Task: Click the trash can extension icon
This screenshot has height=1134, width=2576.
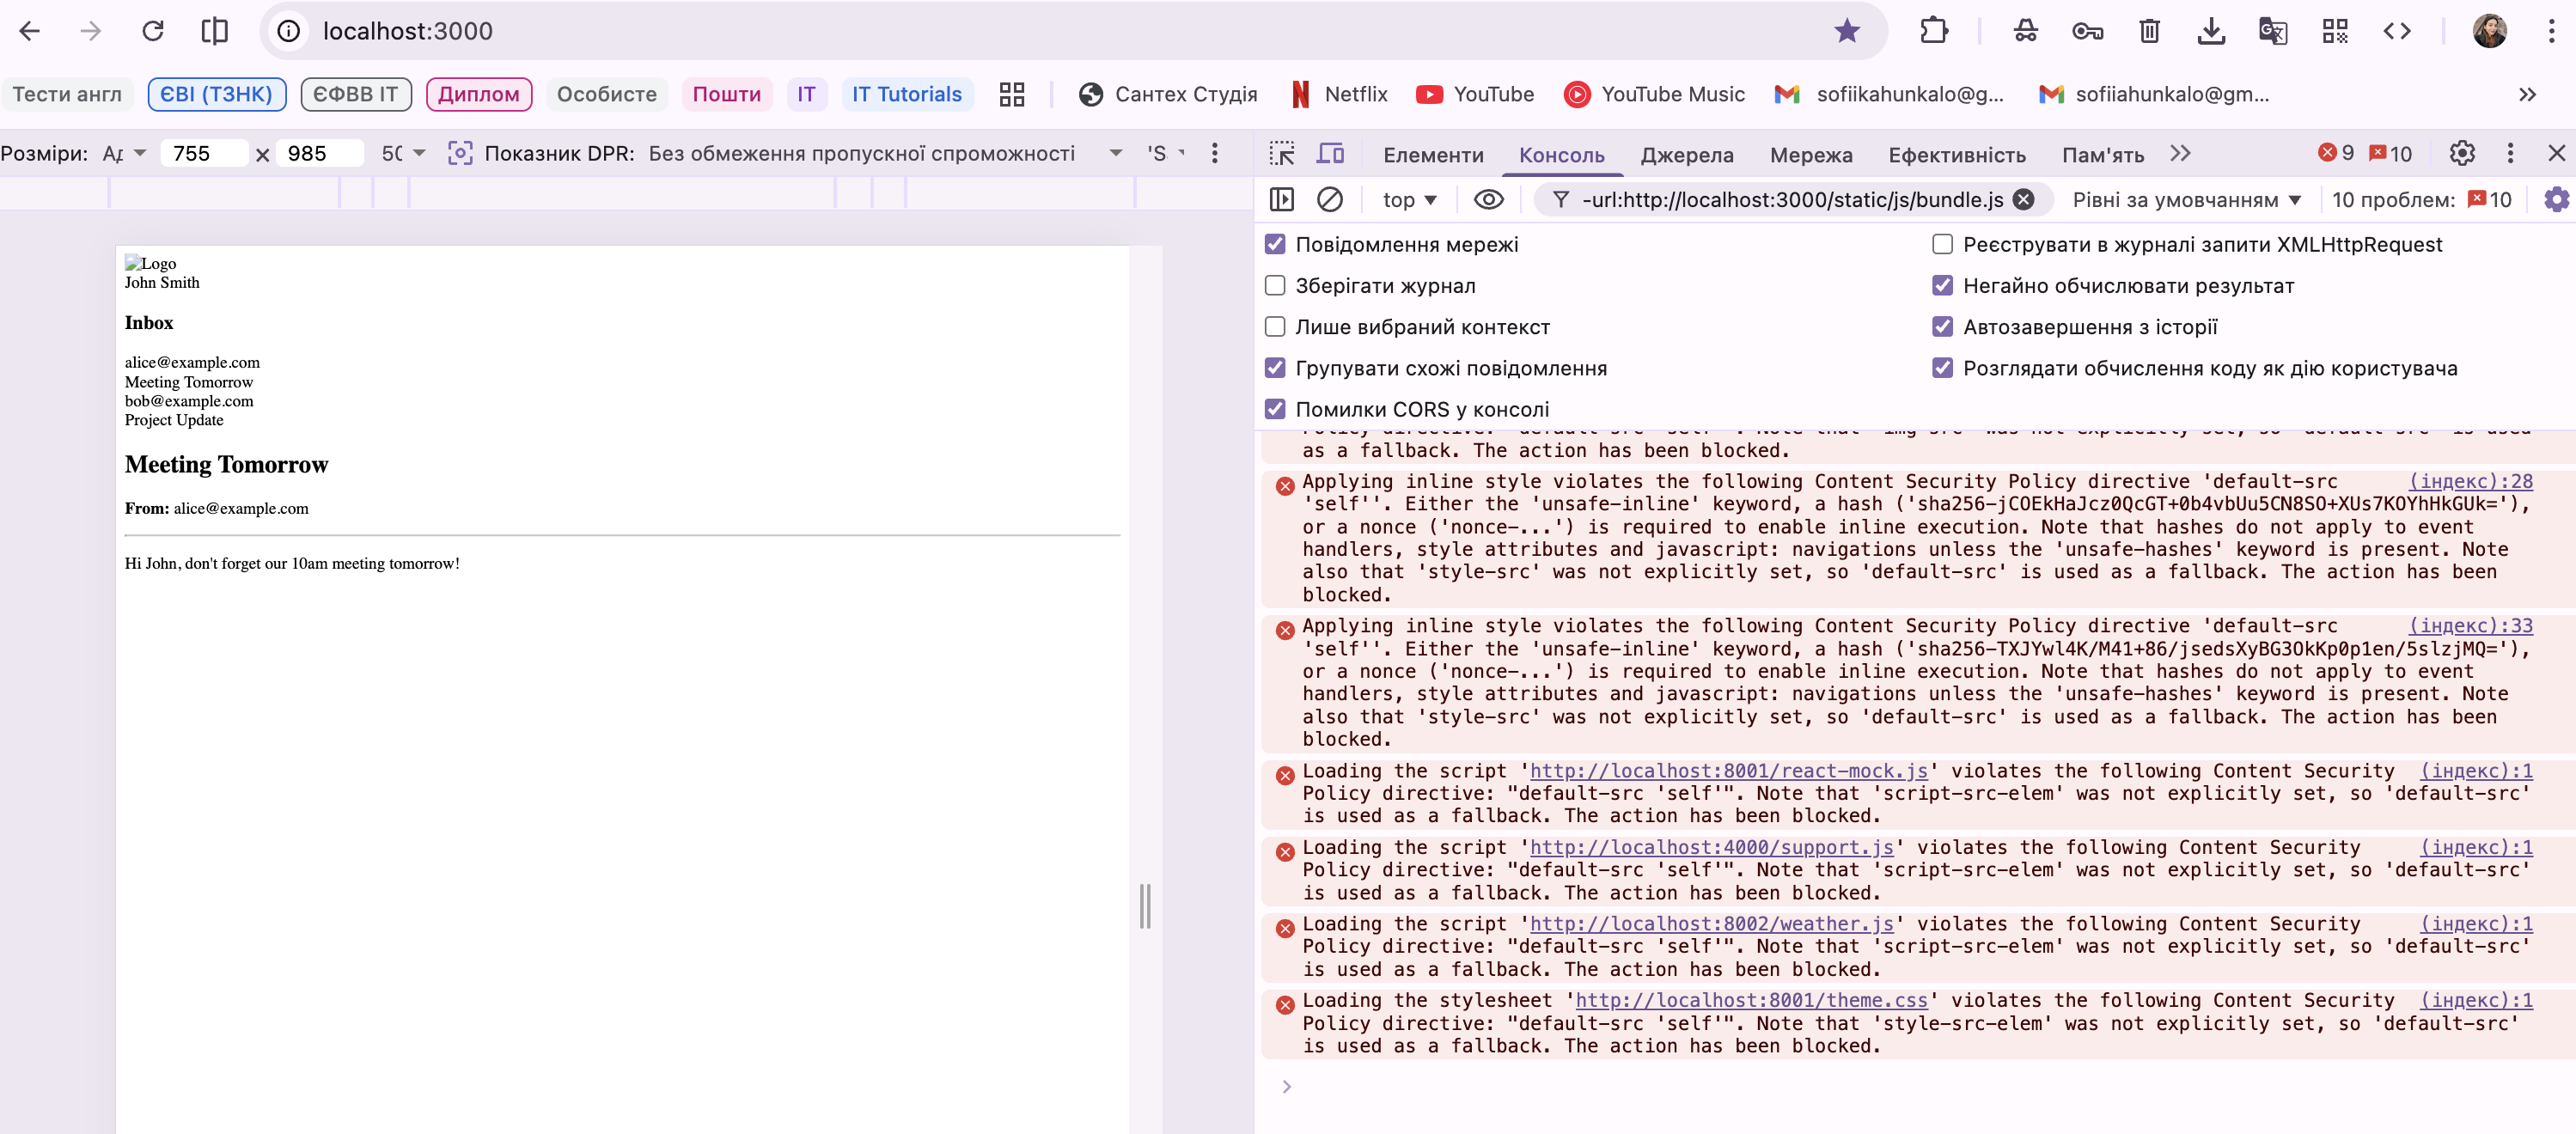Action: (2149, 31)
